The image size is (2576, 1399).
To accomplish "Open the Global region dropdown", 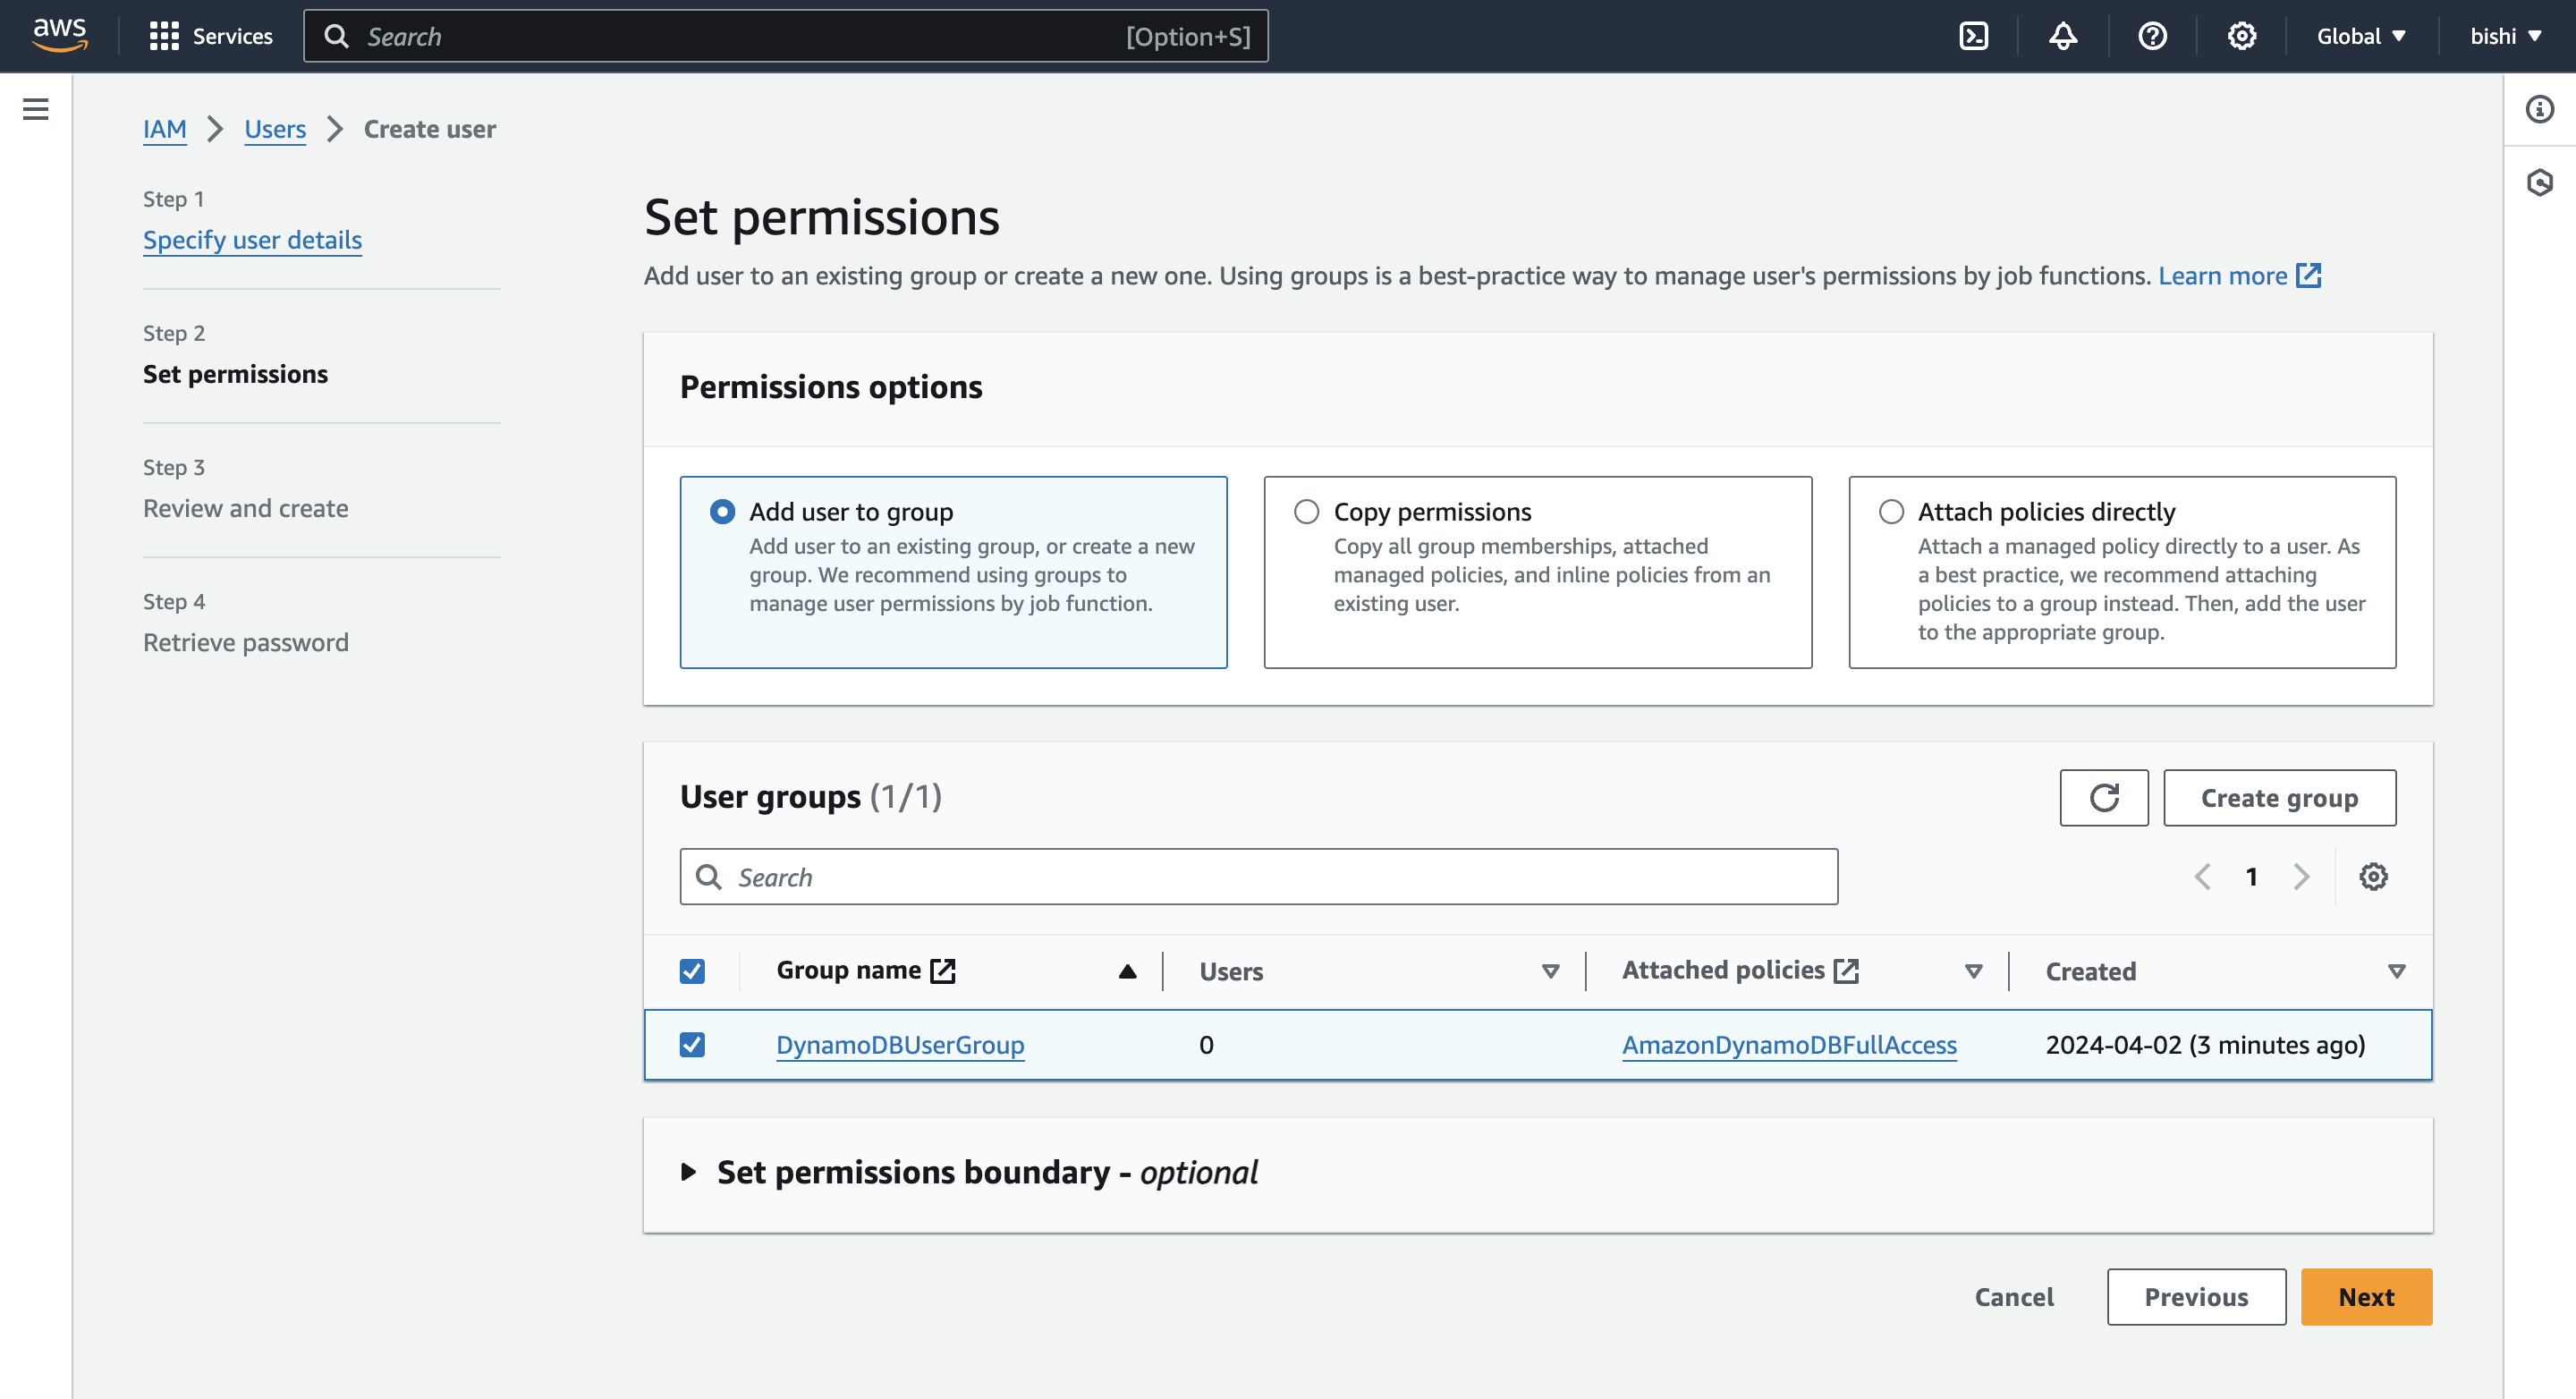I will point(2360,37).
